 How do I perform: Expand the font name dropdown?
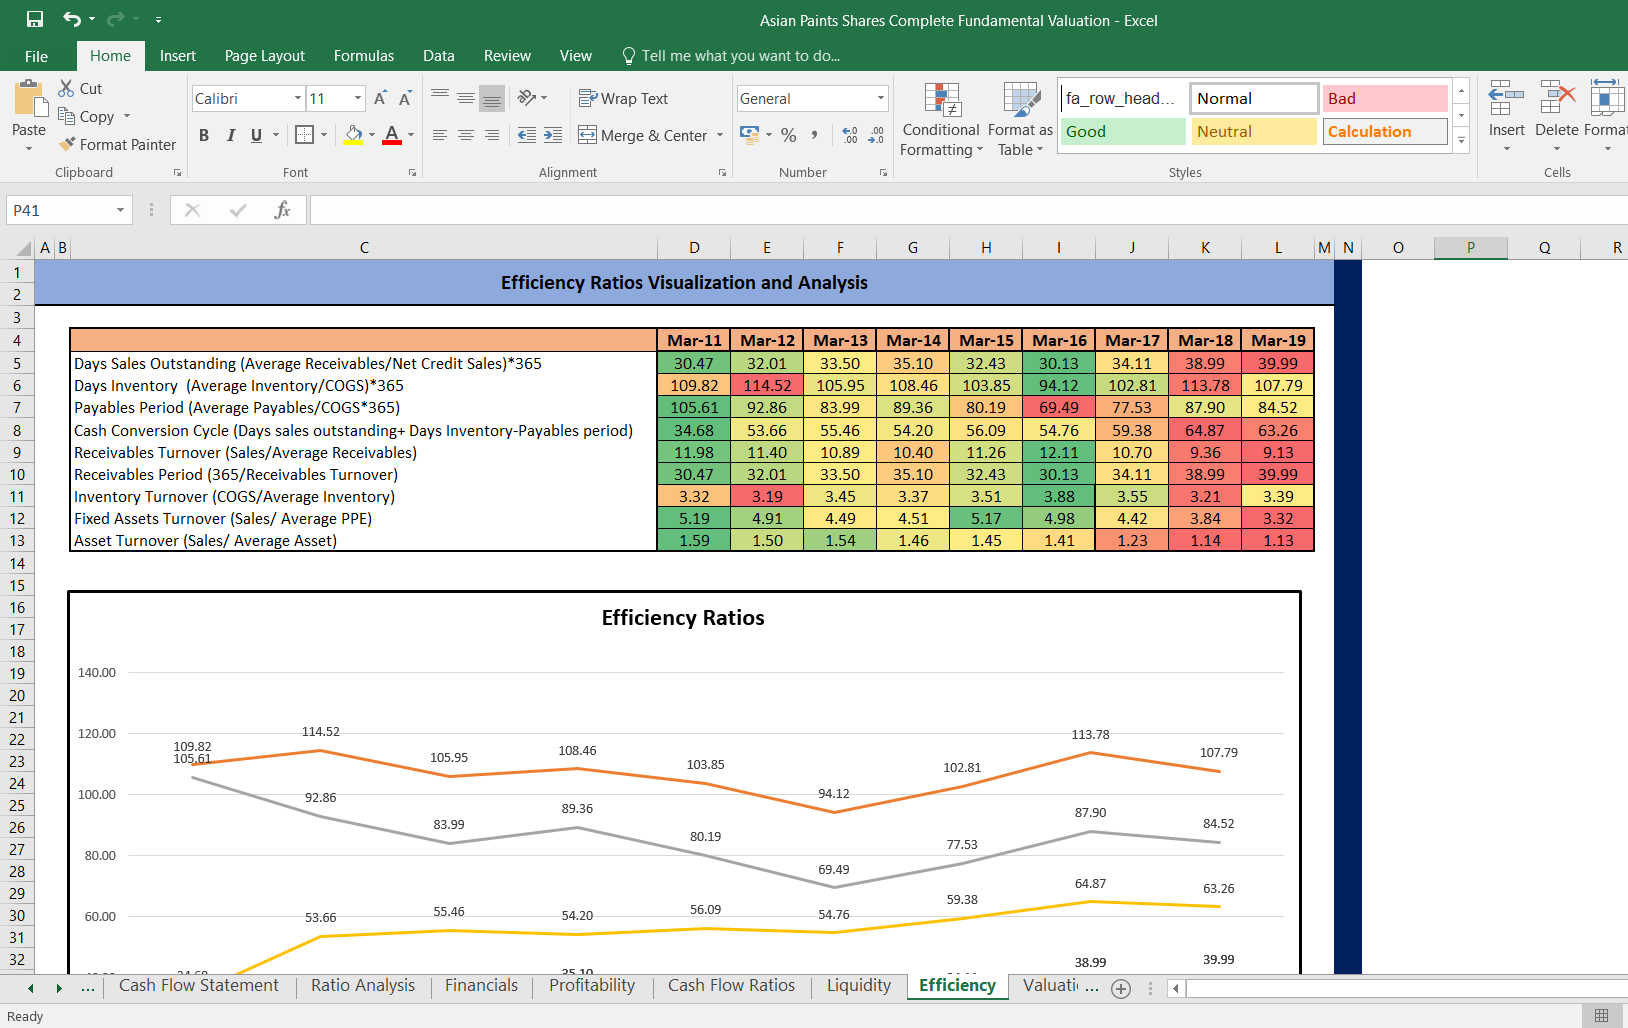point(297,98)
